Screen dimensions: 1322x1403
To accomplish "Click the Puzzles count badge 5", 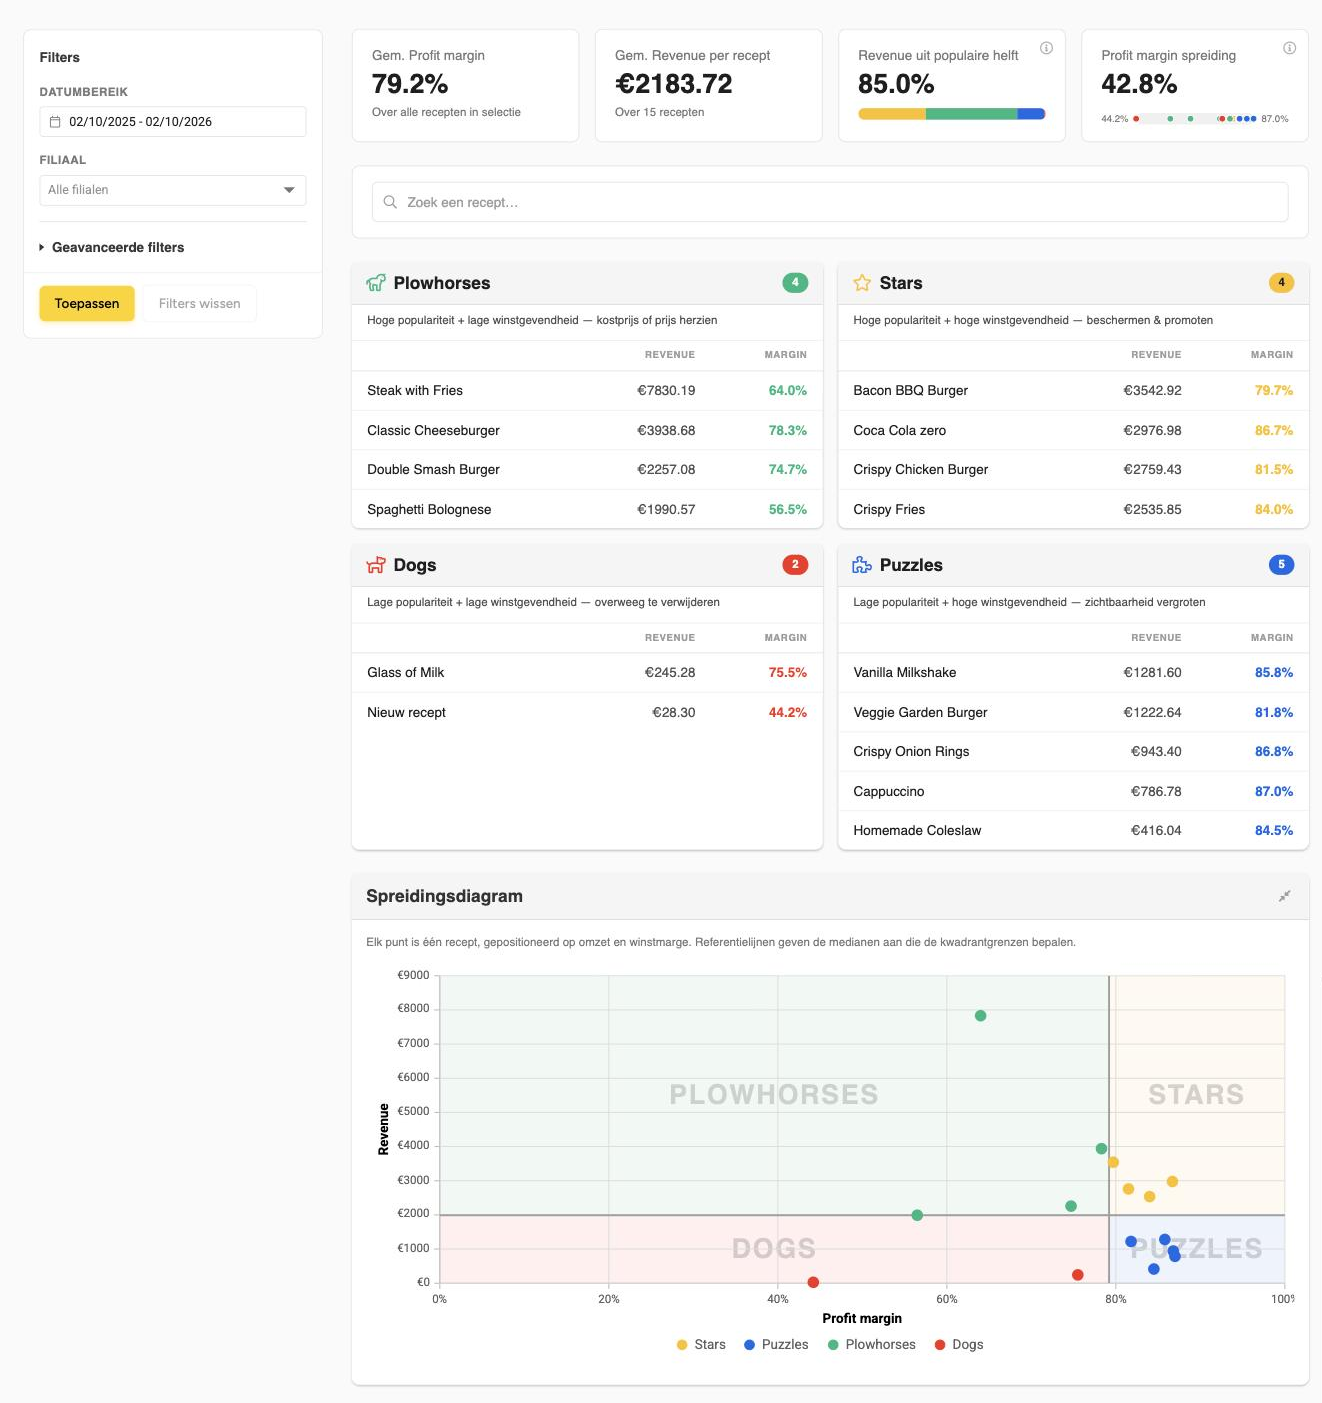I will (1281, 565).
